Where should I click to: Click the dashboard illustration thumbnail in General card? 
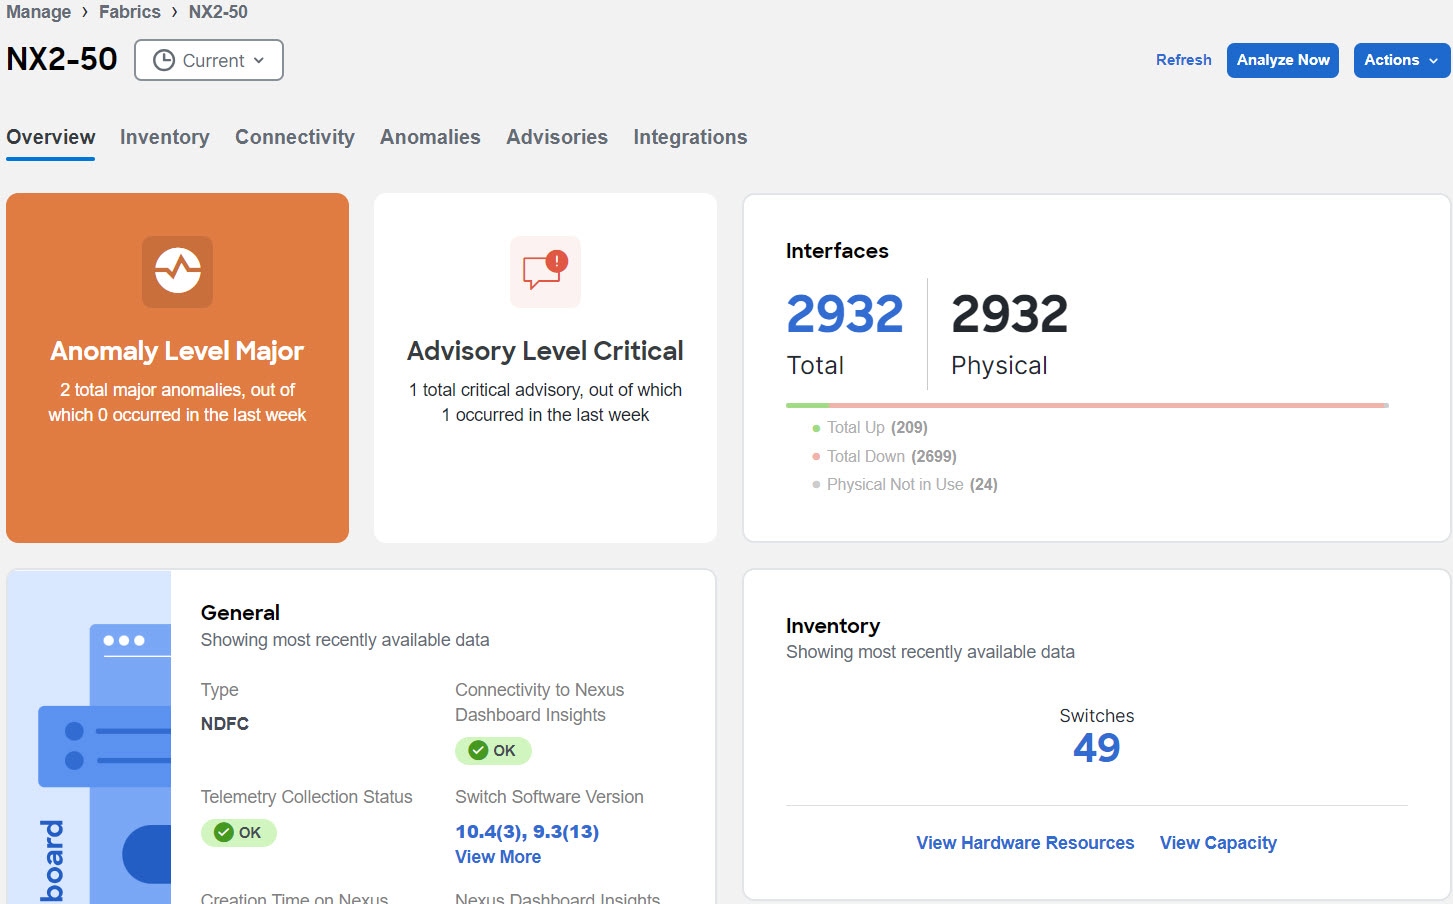point(89,737)
